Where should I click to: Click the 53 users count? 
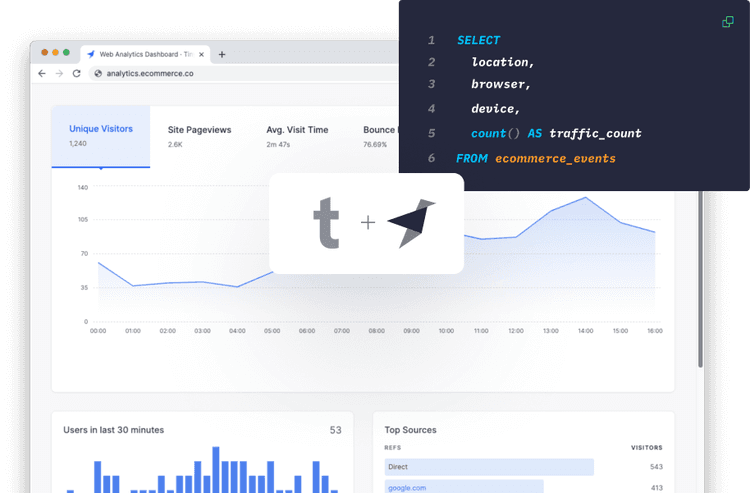[x=335, y=430]
